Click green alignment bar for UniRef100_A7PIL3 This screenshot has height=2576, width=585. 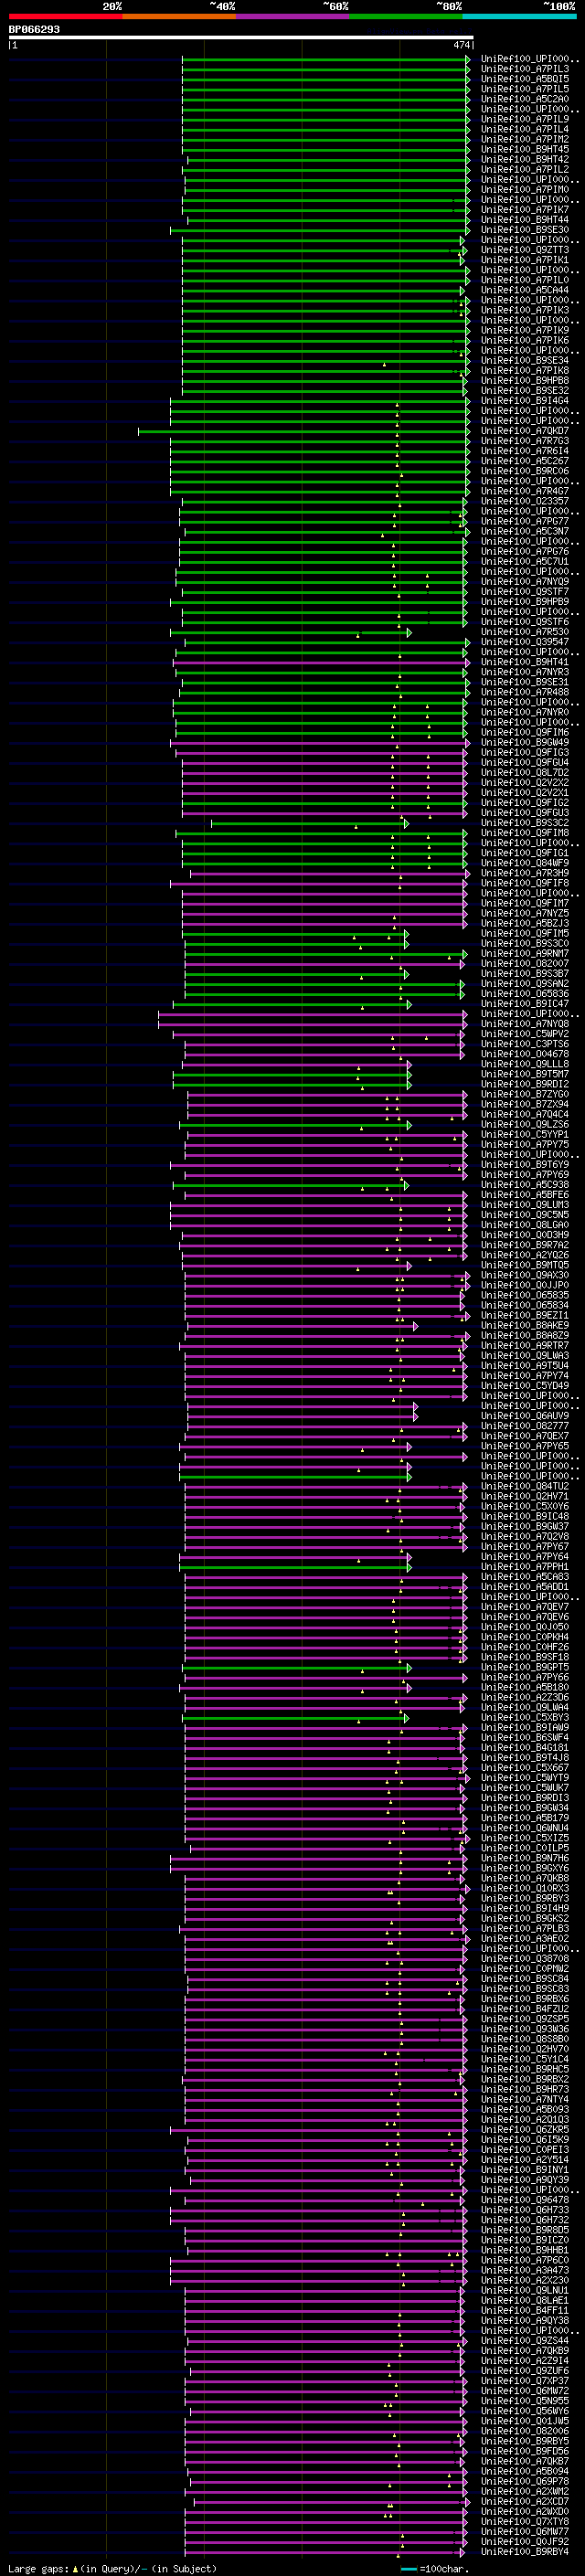(325, 69)
